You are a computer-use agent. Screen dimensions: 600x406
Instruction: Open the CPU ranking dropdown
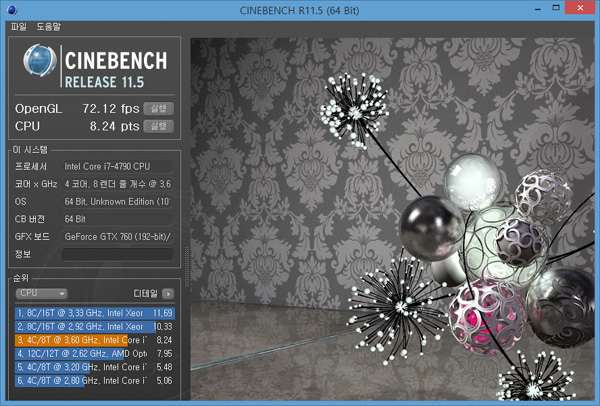coord(41,293)
